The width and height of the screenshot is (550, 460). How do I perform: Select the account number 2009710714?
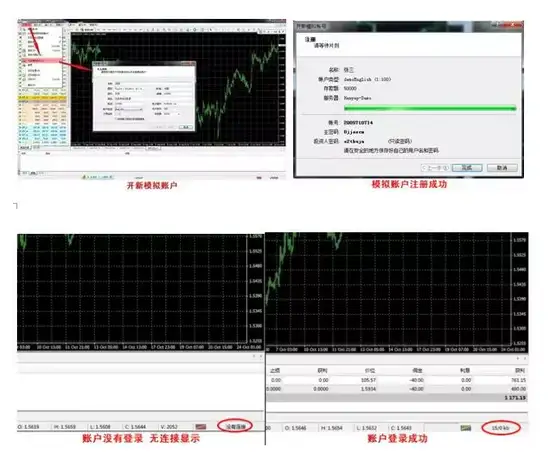[x=358, y=123]
